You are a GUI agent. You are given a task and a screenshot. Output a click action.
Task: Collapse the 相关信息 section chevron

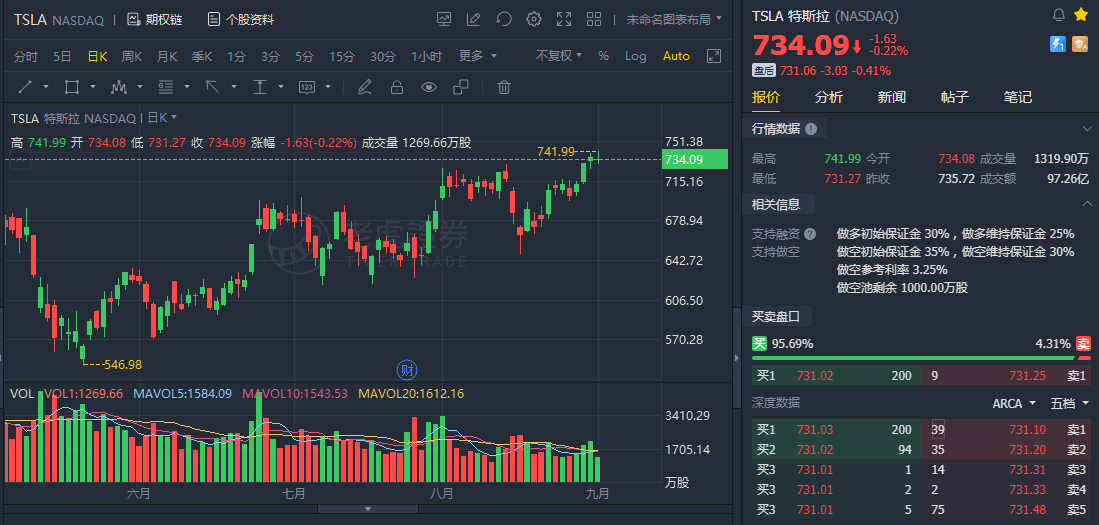click(1087, 204)
